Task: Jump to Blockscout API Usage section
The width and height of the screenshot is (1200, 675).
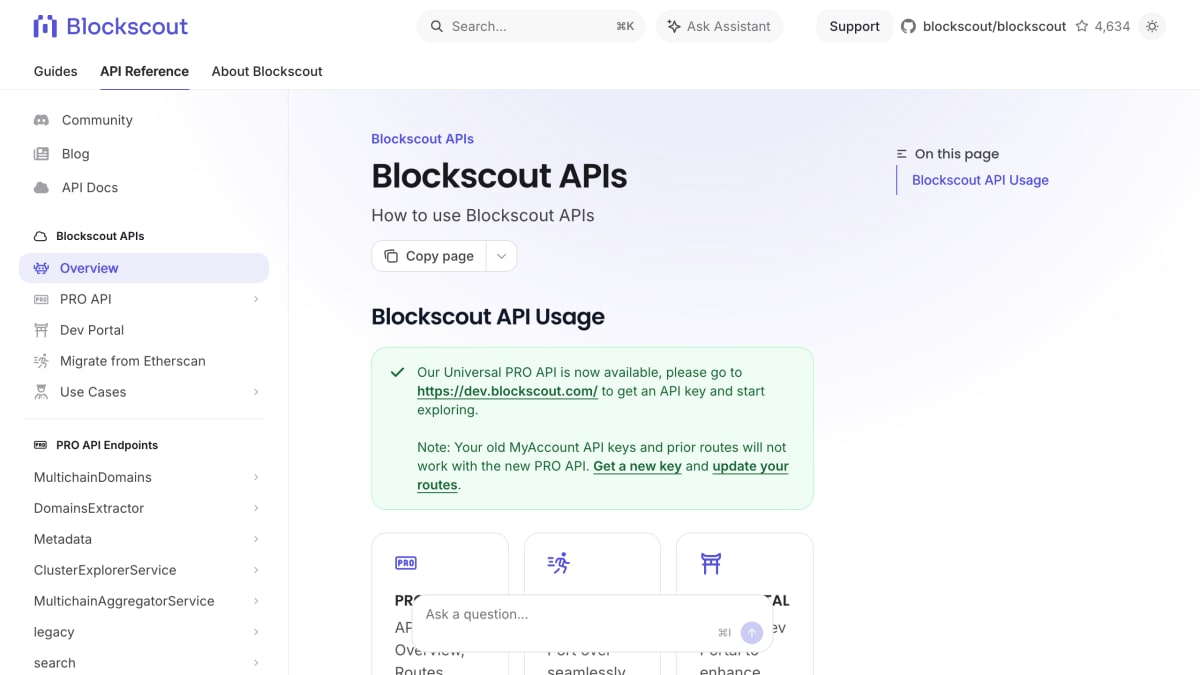Action: (x=980, y=180)
